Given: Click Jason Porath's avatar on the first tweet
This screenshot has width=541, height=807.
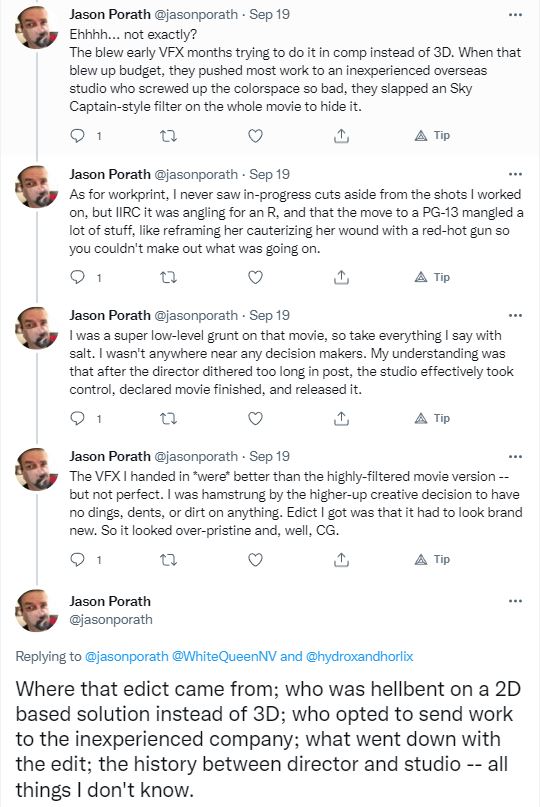Looking at the screenshot, I should 37,28.
